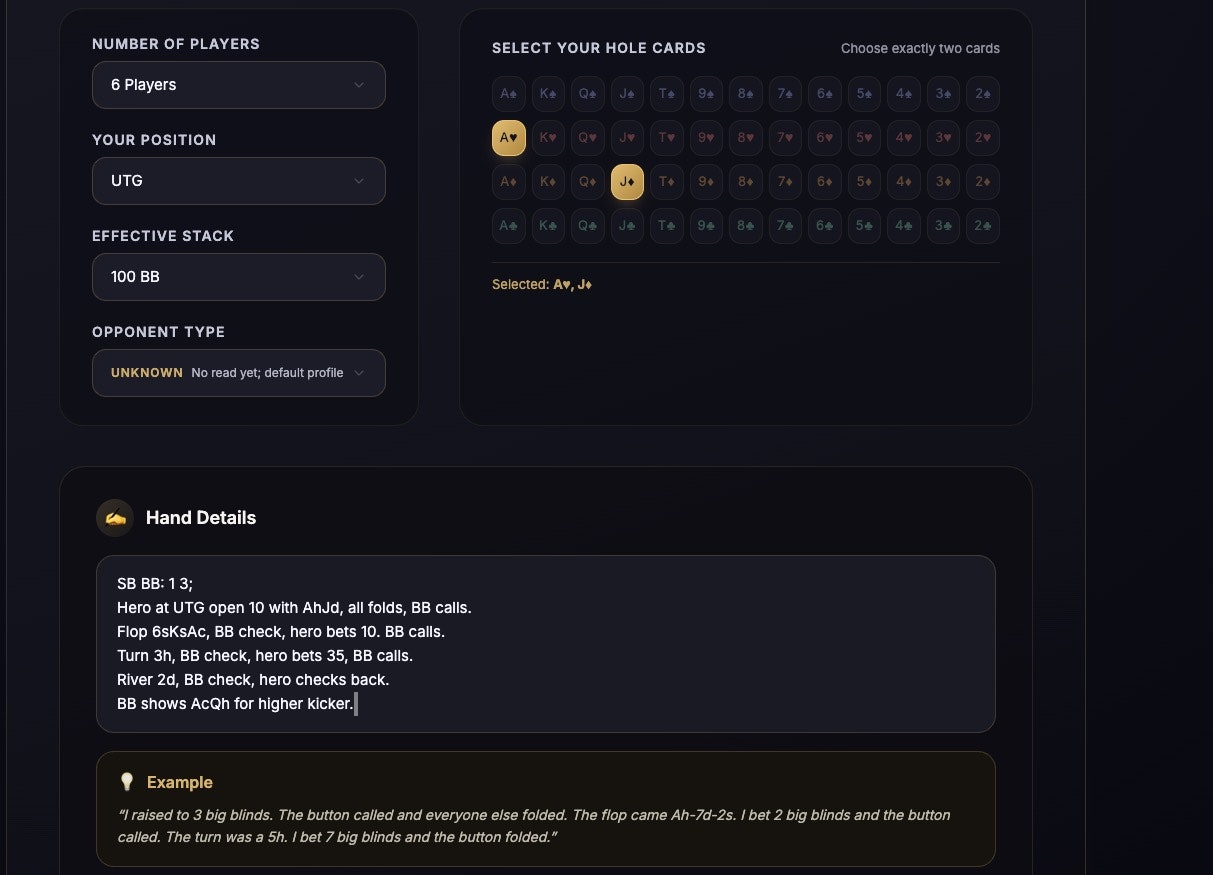Click the writing hand icon beside Hand Details
The image size is (1213, 875).
pos(115,518)
